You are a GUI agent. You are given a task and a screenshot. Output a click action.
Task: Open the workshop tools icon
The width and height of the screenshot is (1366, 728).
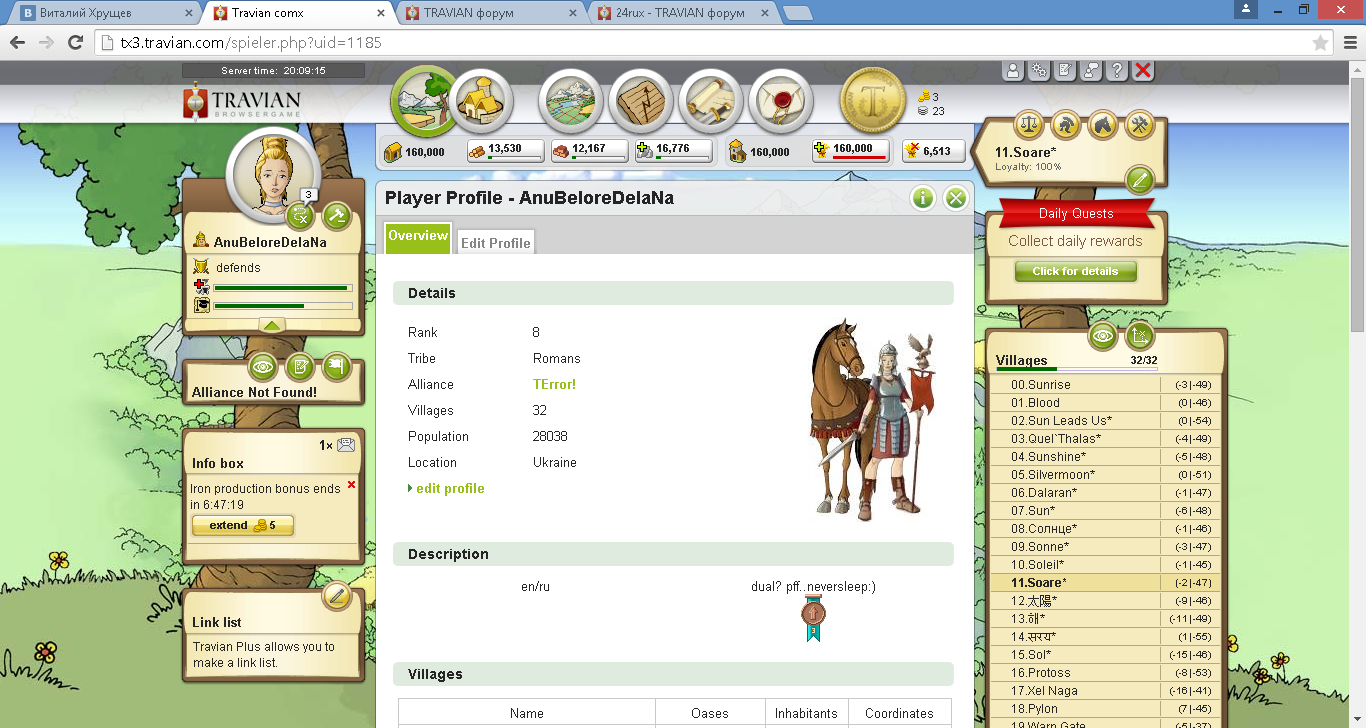[x=1140, y=125]
